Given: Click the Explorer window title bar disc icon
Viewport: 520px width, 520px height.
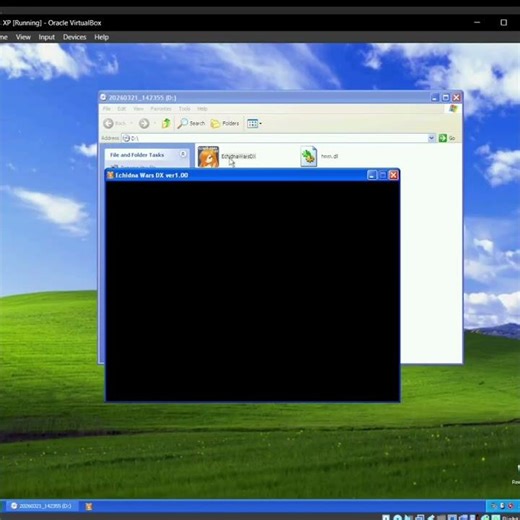Looking at the screenshot, I should click(x=103, y=97).
